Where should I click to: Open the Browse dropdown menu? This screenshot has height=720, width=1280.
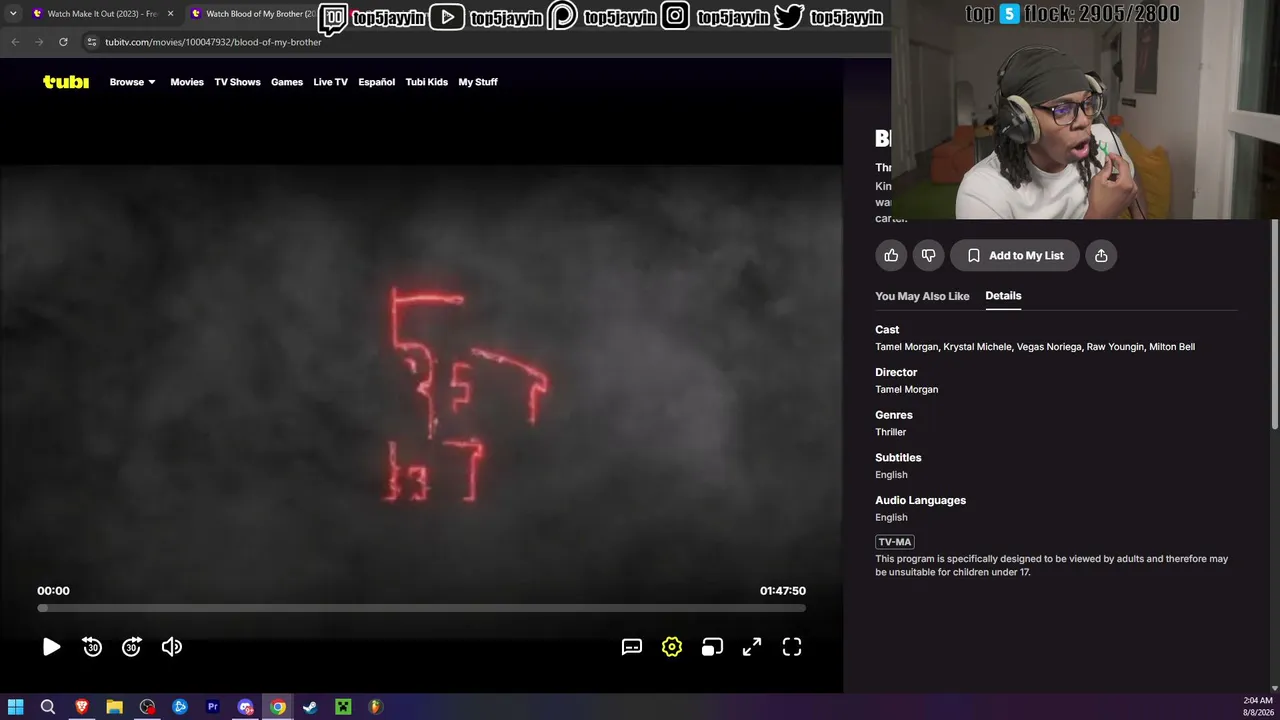pos(133,82)
